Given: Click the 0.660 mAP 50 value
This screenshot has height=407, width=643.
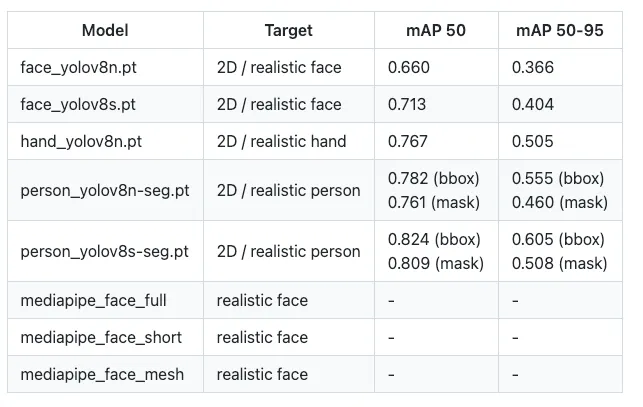Looking at the screenshot, I should click(408, 68).
